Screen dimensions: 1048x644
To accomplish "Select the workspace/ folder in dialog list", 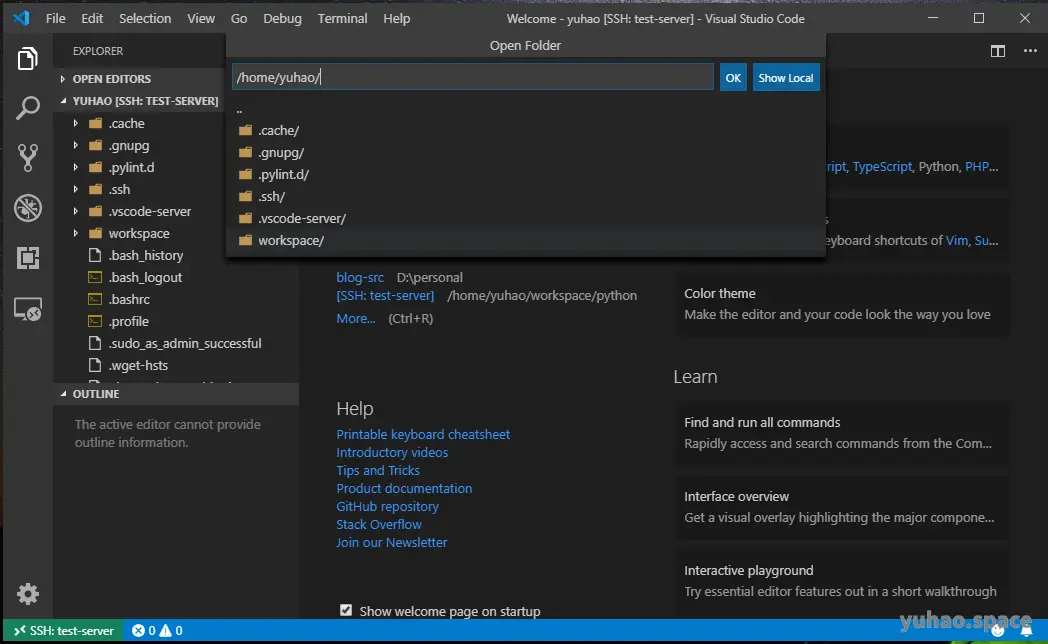I will point(525,240).
